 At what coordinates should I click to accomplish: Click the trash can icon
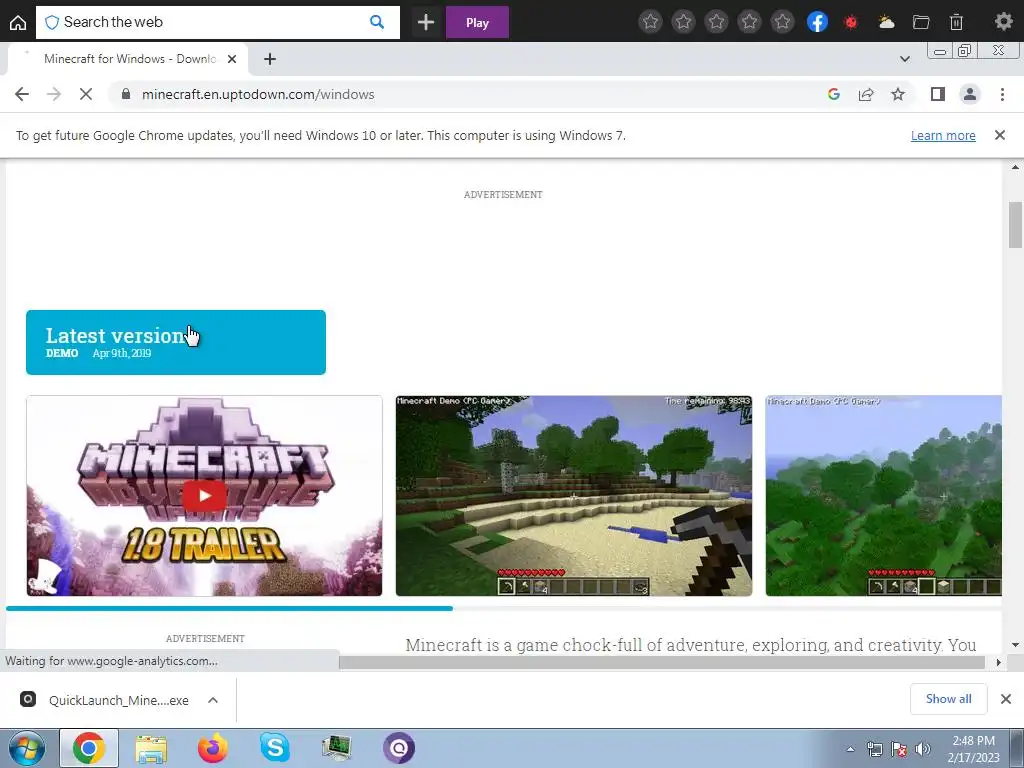click(x=956, y=22)
